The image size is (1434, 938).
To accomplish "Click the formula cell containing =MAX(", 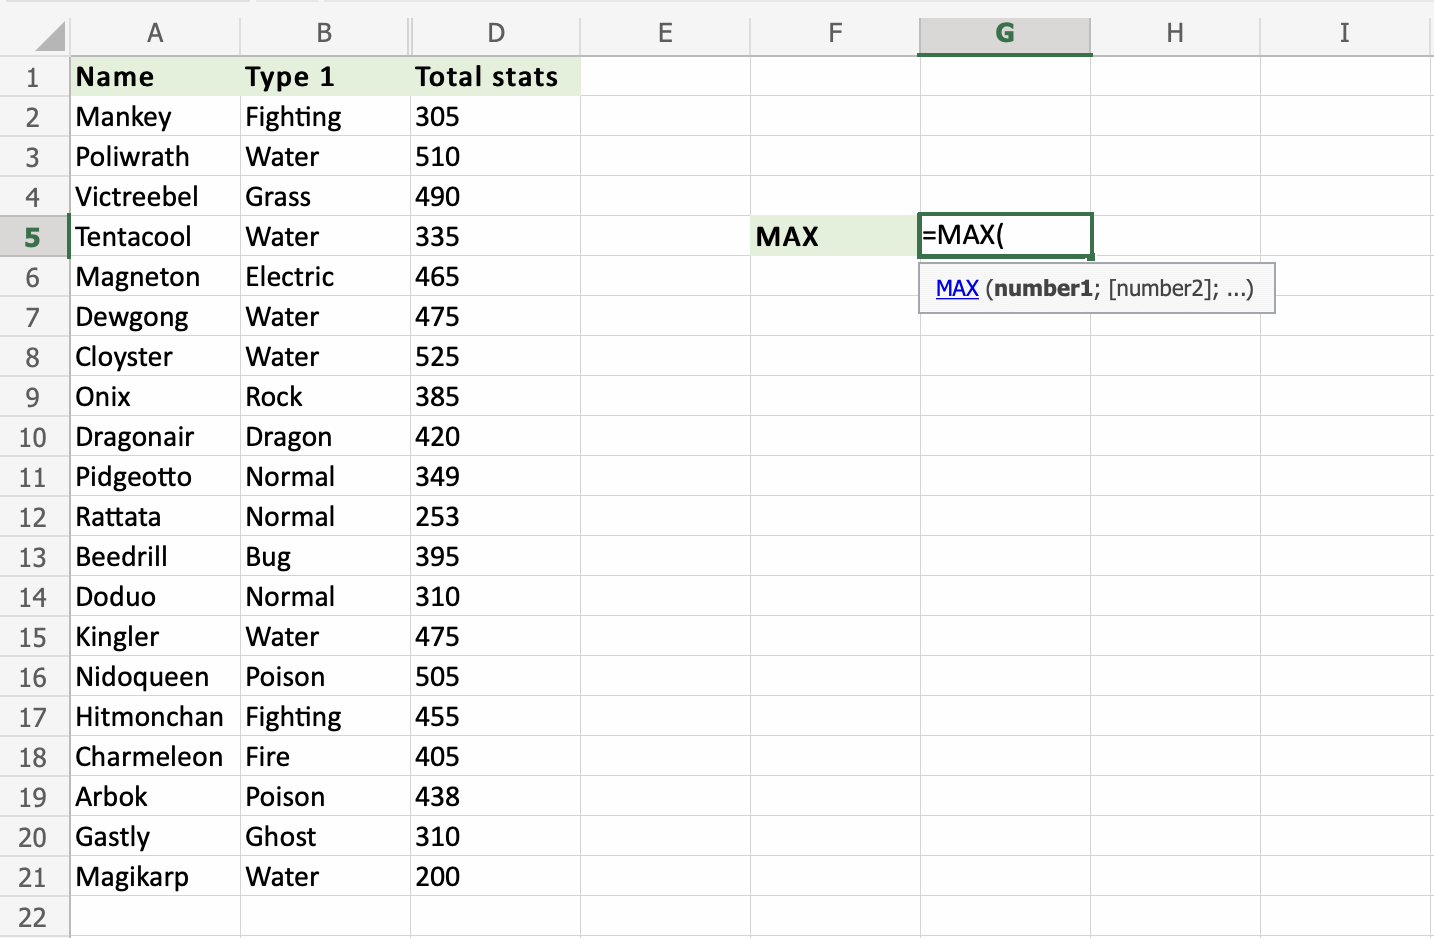I will tap(1004, 236).
